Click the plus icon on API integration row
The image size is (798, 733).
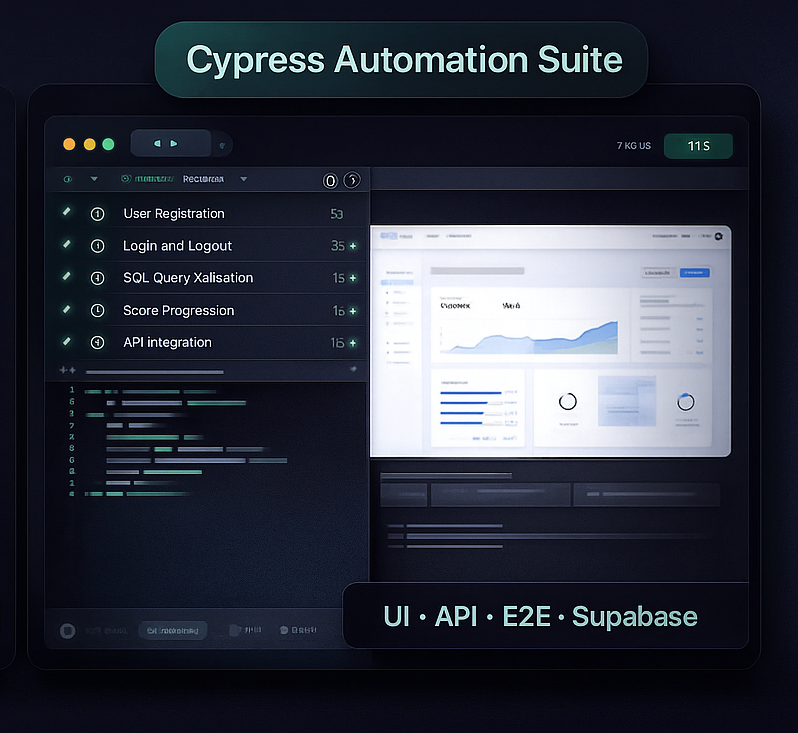[x=353, y=343]
